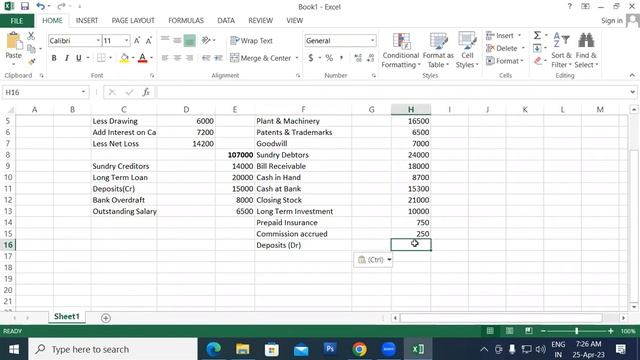Viewport: 640px width, 360px height.
Task: Click inside the formula bar
Action: 392,92
